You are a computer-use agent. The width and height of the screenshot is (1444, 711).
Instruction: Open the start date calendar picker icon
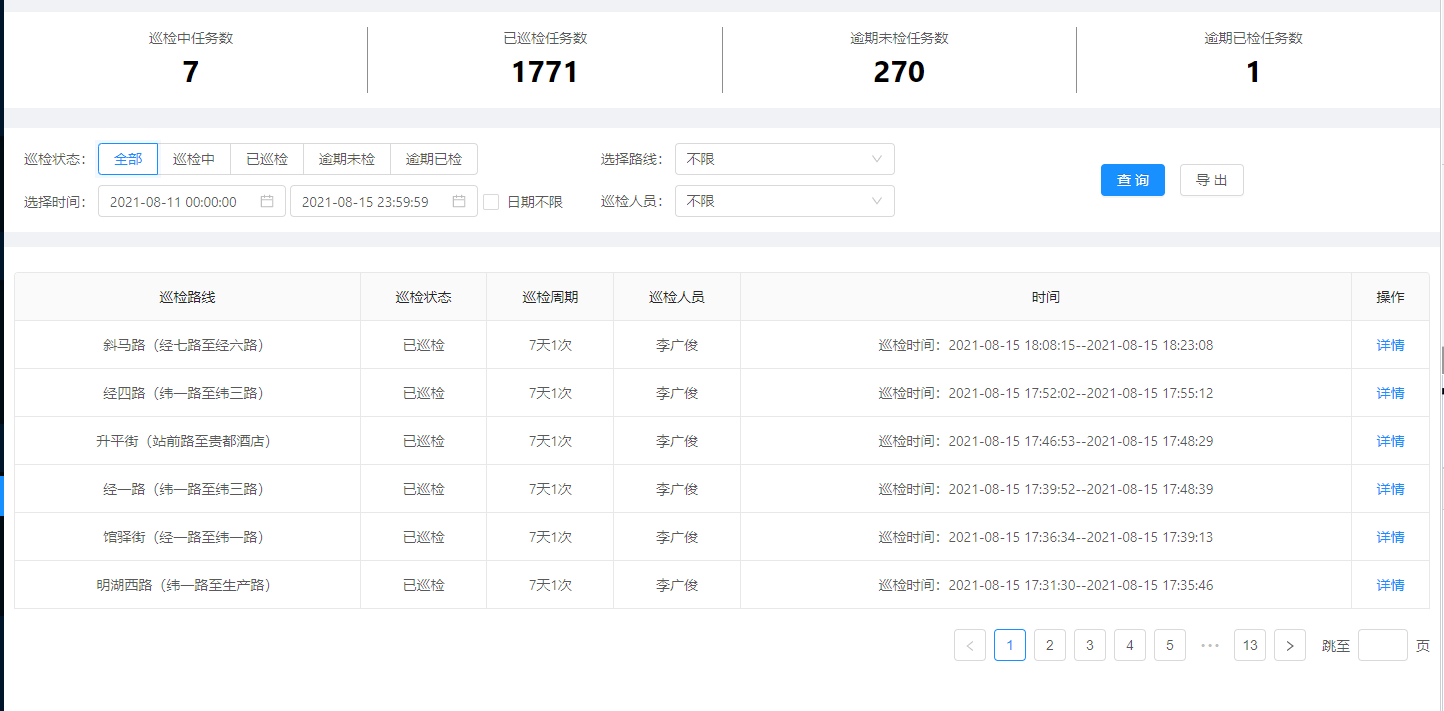click(x=265, y=201)
